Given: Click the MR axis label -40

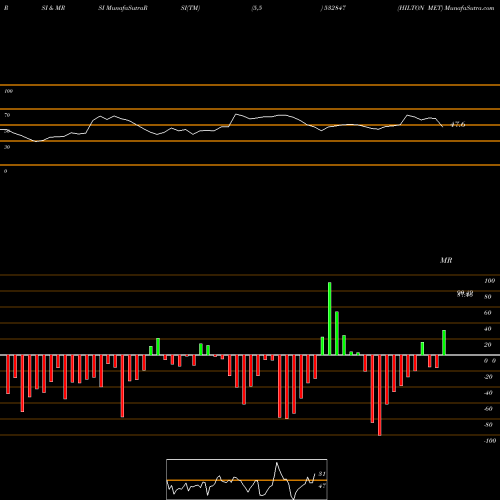Looking at the screenshot, I should point(488,393).
